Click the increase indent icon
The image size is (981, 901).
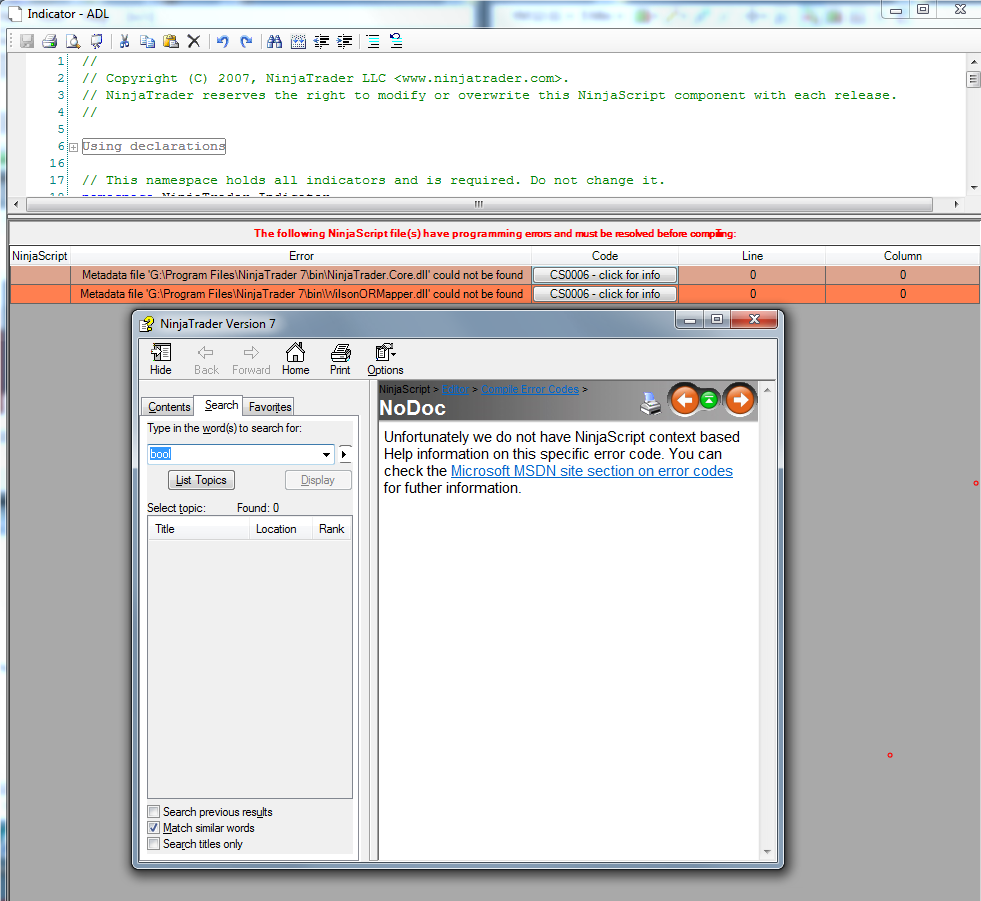coord(345,41)
